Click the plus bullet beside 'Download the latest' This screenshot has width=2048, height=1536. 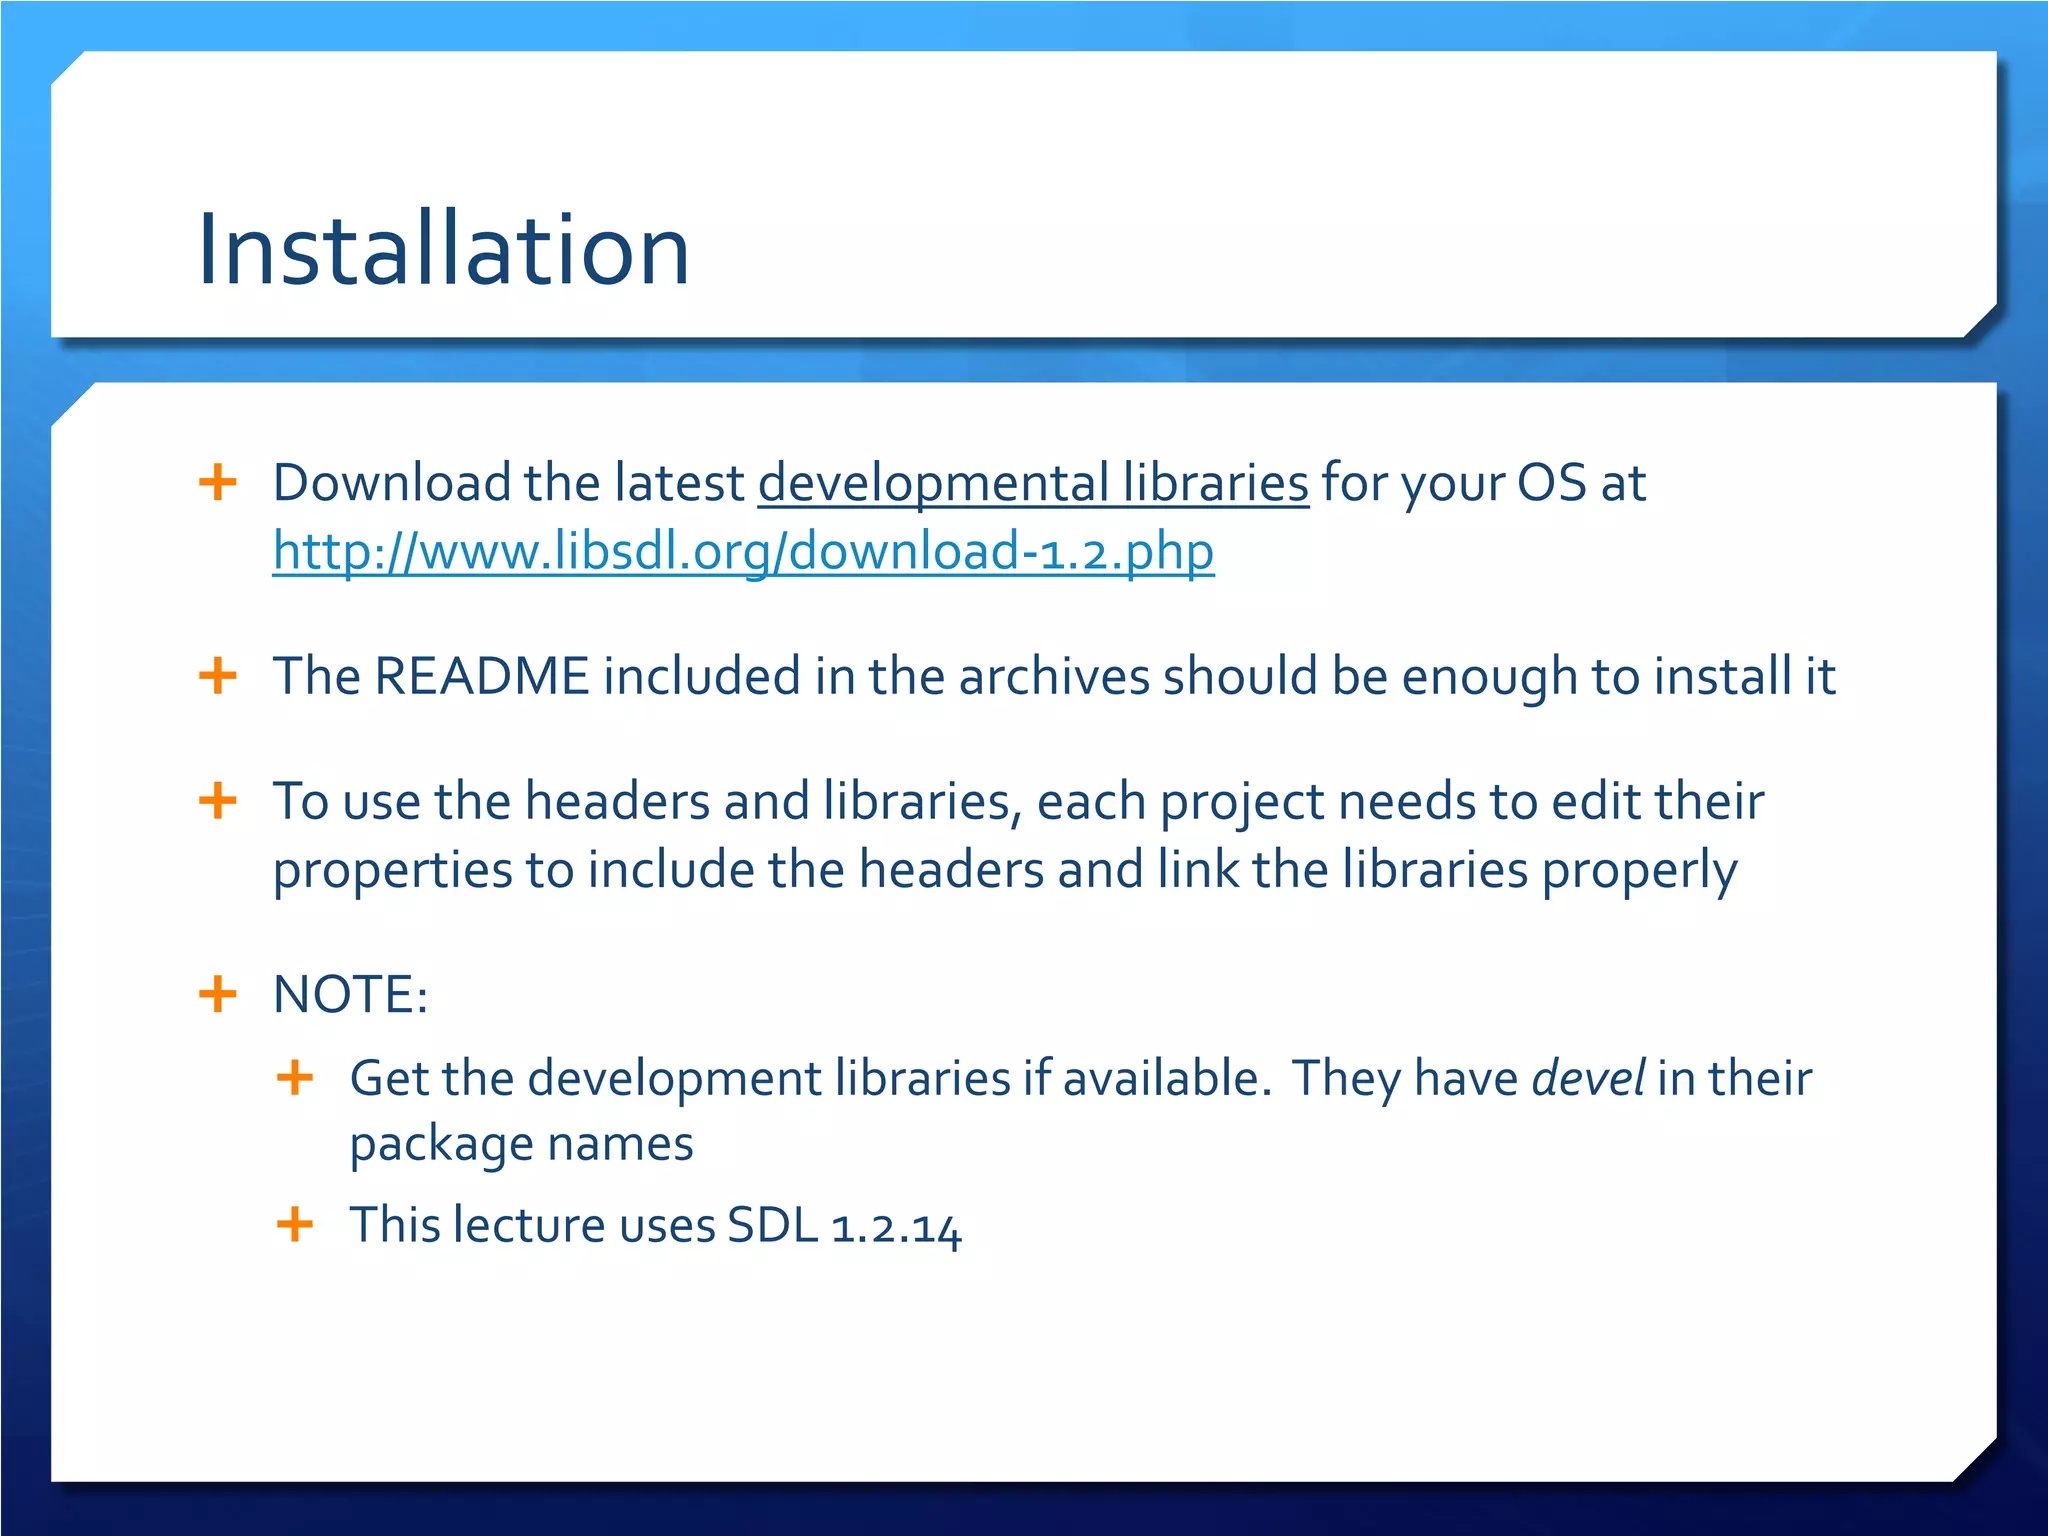pos(218,482)
